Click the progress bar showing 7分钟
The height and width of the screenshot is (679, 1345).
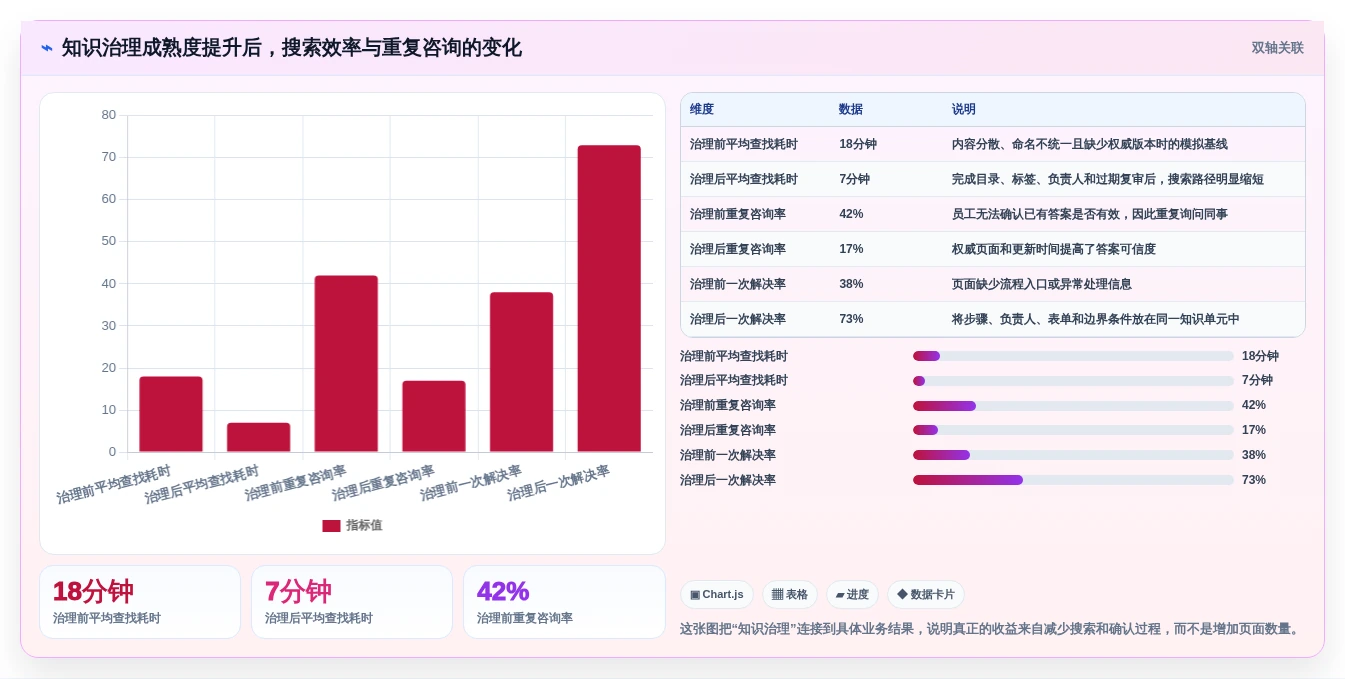point(1073,381)
